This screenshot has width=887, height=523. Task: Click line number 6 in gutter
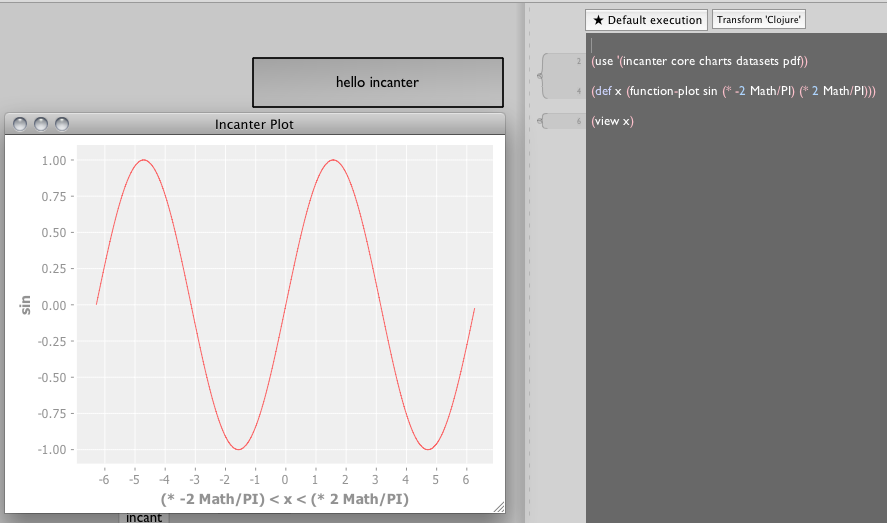tap(578, 121)
